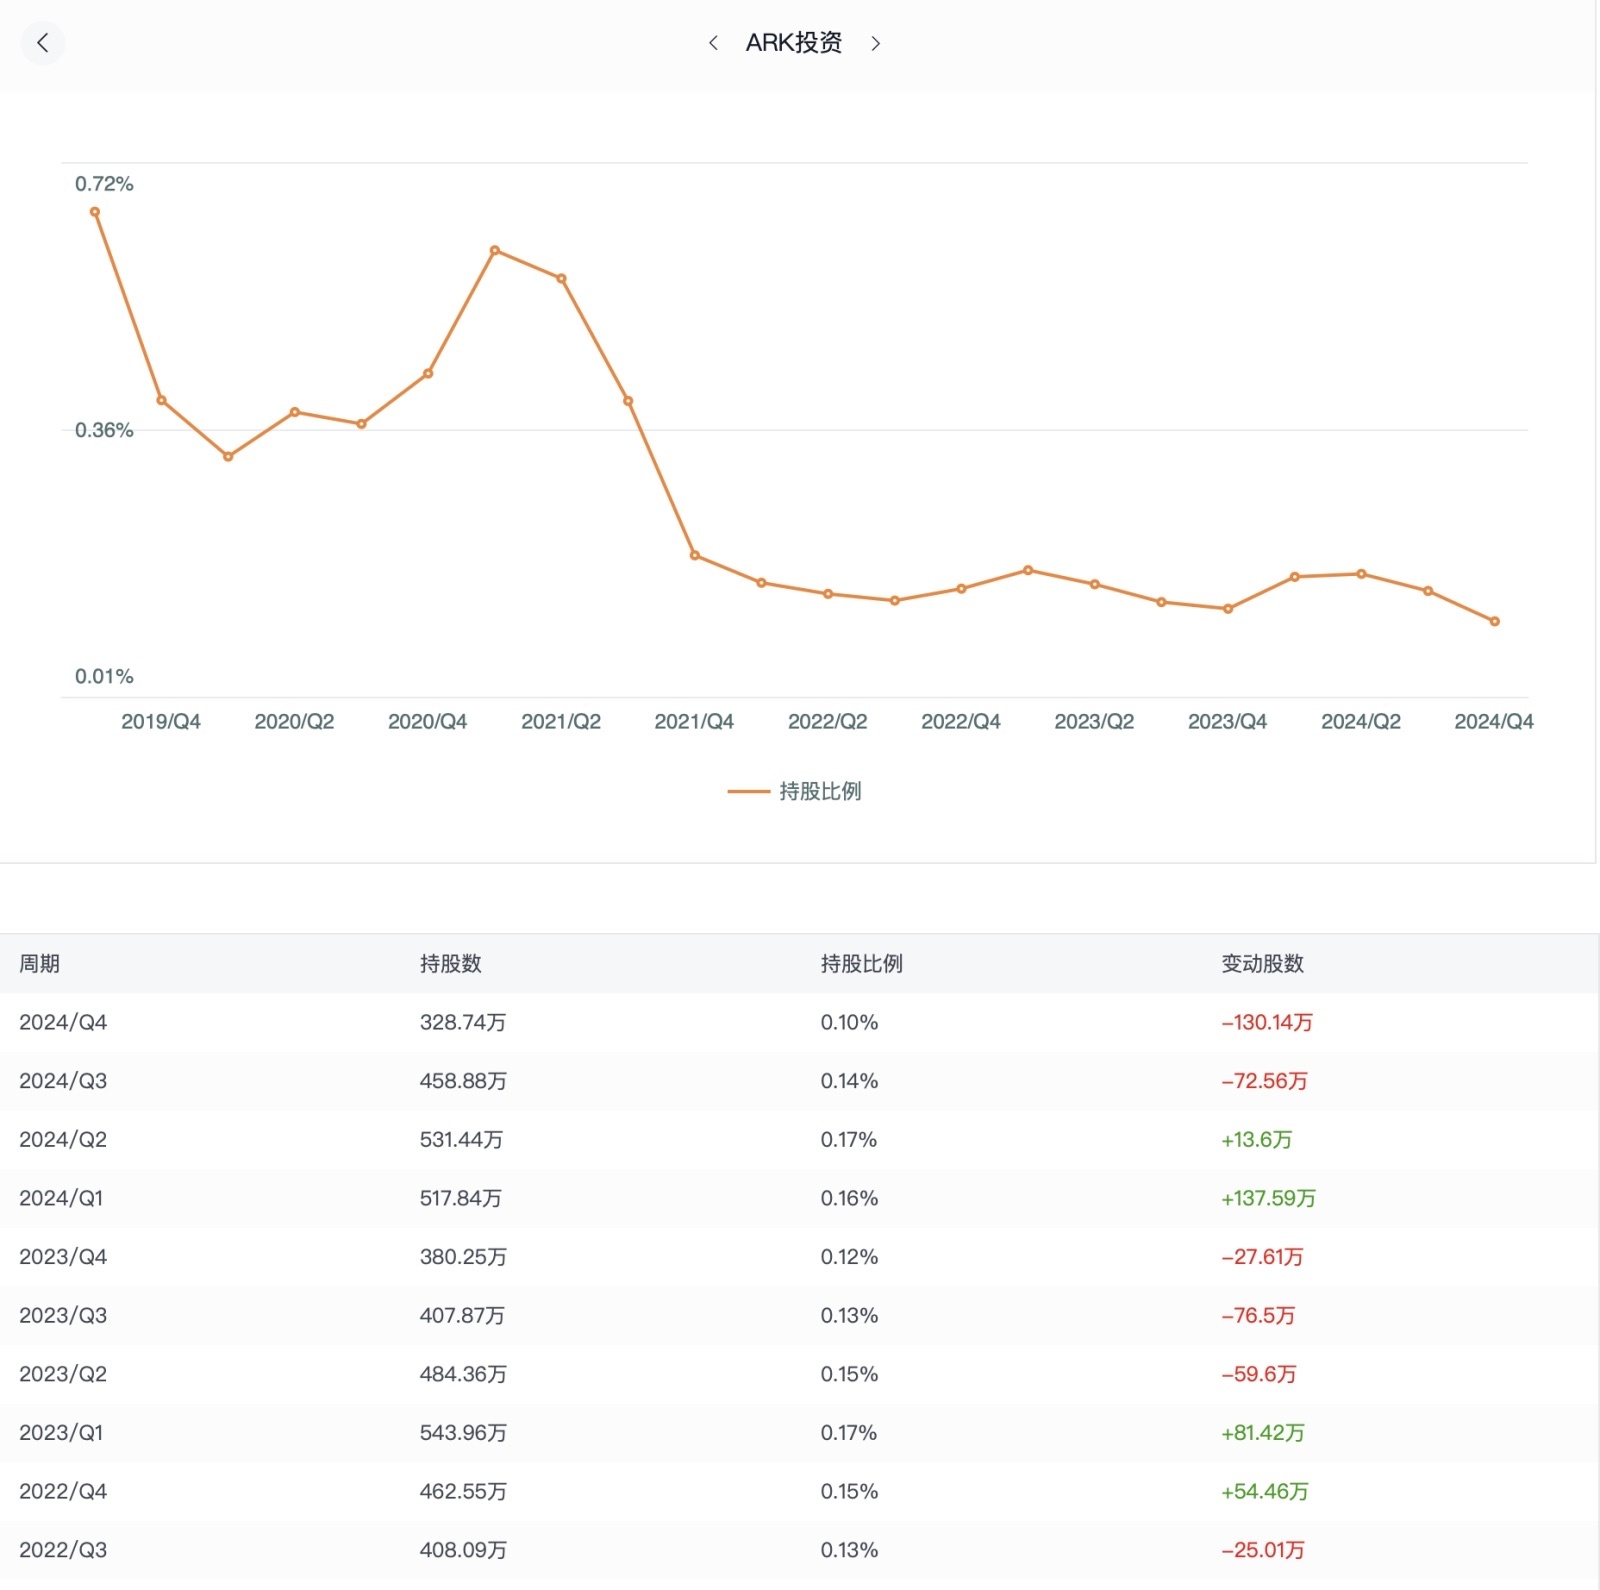1600x1590 pixels.
Task: Click the -72.56万 change value
Action: coord(1264,1081)
